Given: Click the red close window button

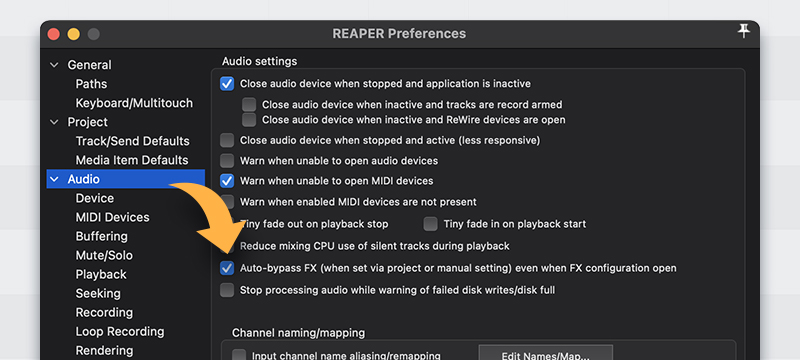Looking at the screenshot, I should click(54, 34).
